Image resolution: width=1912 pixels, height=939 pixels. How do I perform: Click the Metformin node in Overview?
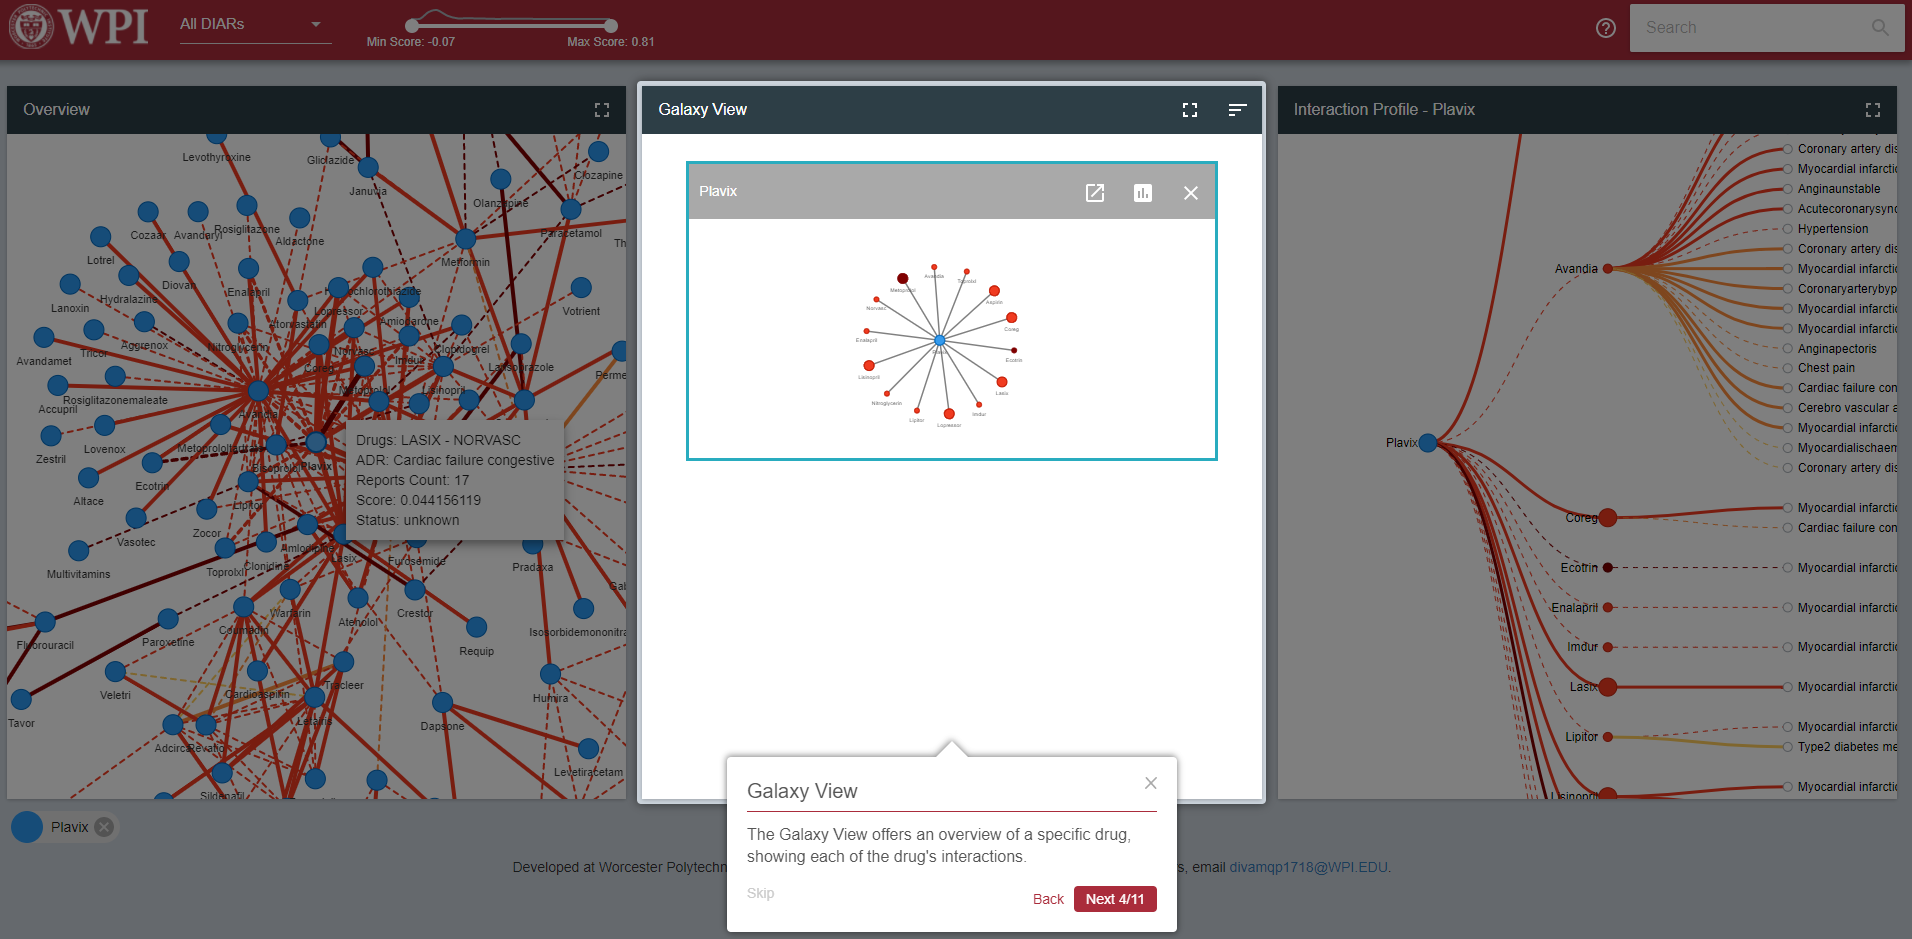point(465,239)
